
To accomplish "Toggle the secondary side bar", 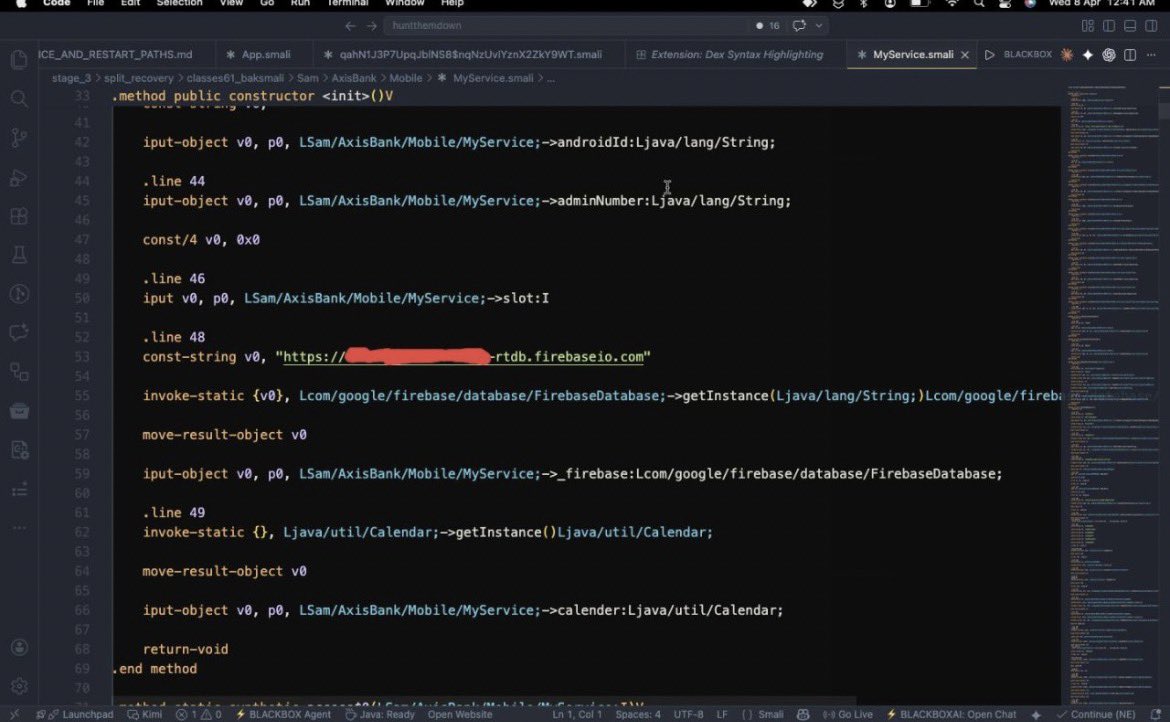I will click(x=1151, y=26).
